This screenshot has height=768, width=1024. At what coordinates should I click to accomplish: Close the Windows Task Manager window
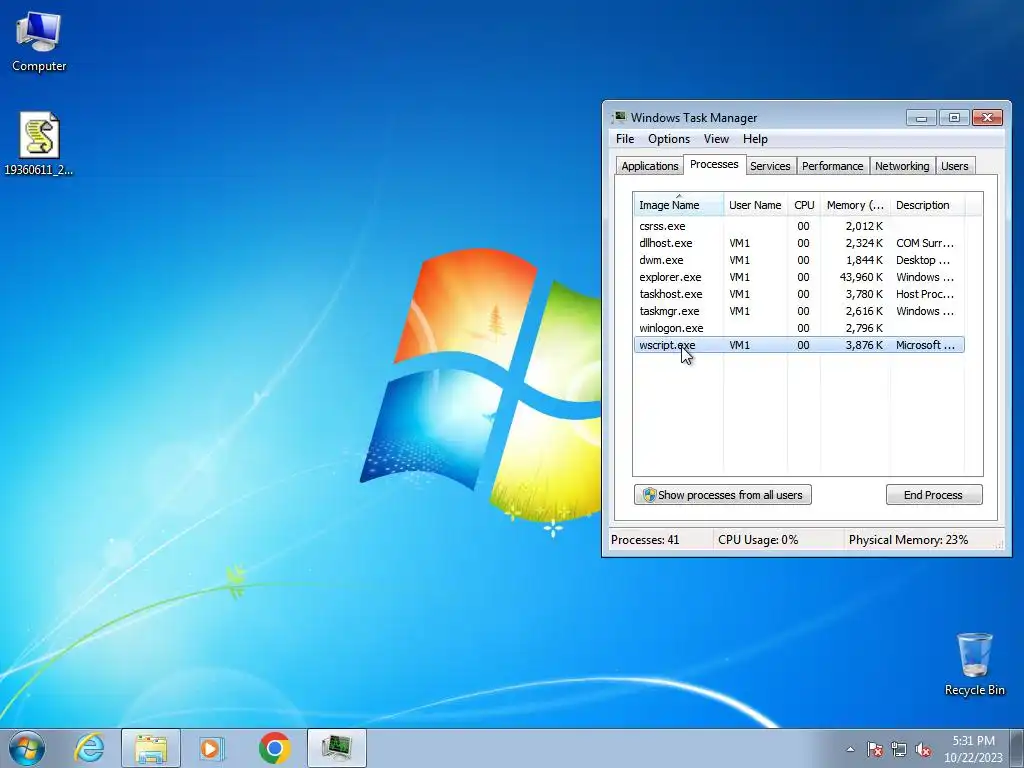(987, 118)
